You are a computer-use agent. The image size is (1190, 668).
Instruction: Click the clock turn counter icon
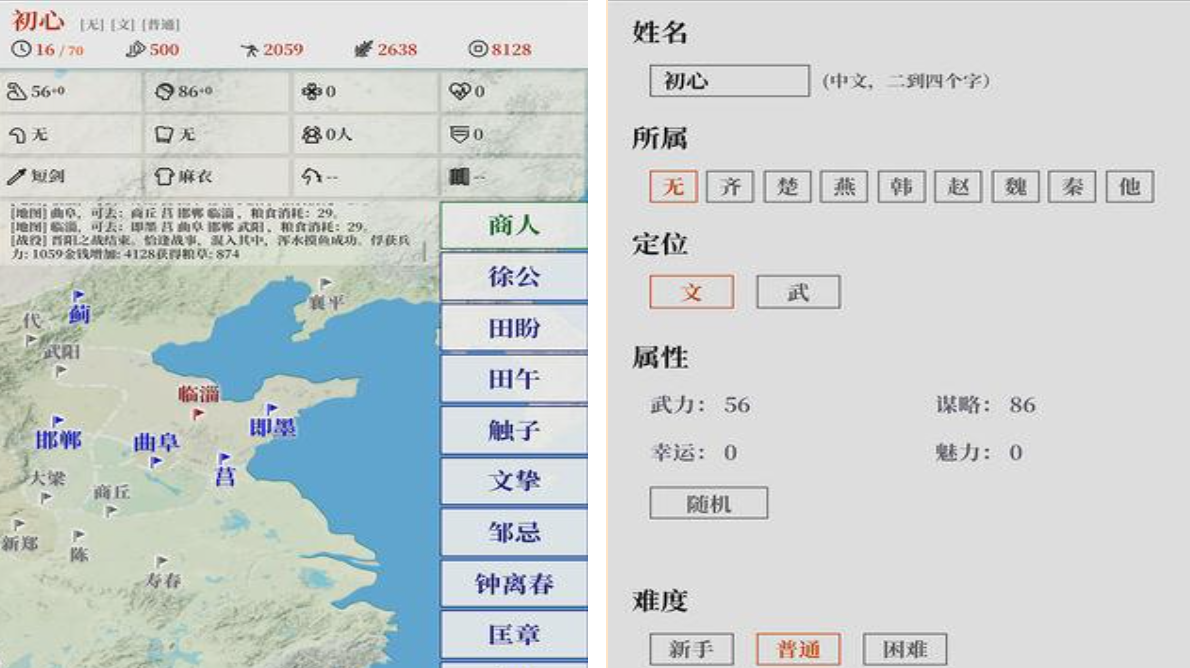(x=21, y=49)
